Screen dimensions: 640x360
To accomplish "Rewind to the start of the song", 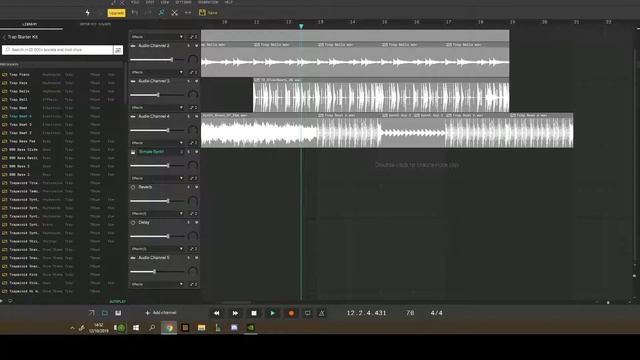I will (x=217, y=313).
